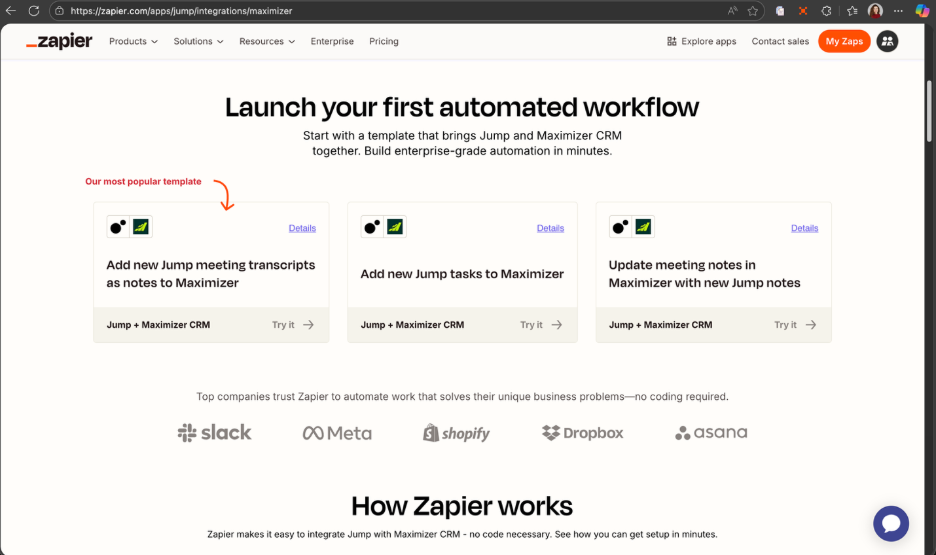
Task: Click 'Jump + Maximizer CRM' on the tasks card
Action: 412,325
